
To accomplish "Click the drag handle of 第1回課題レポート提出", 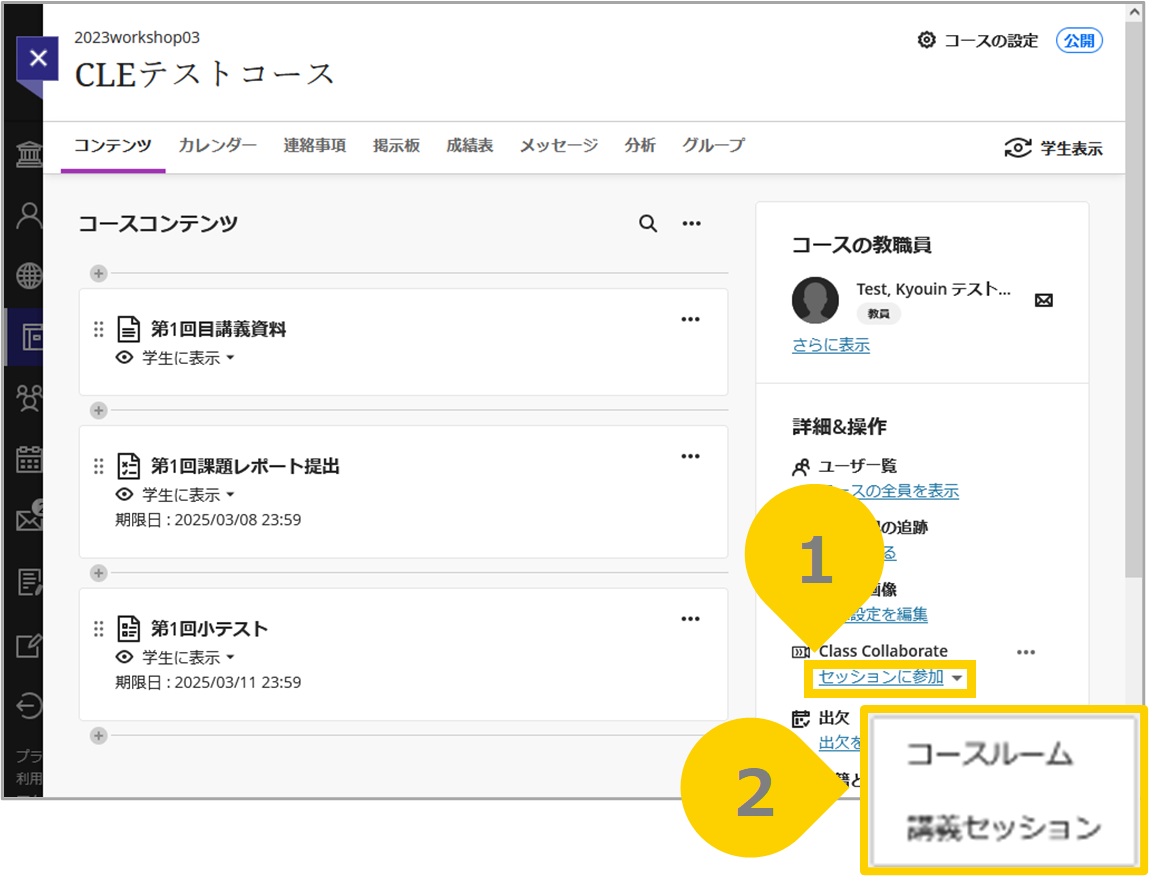I will (x=99, y=466).
